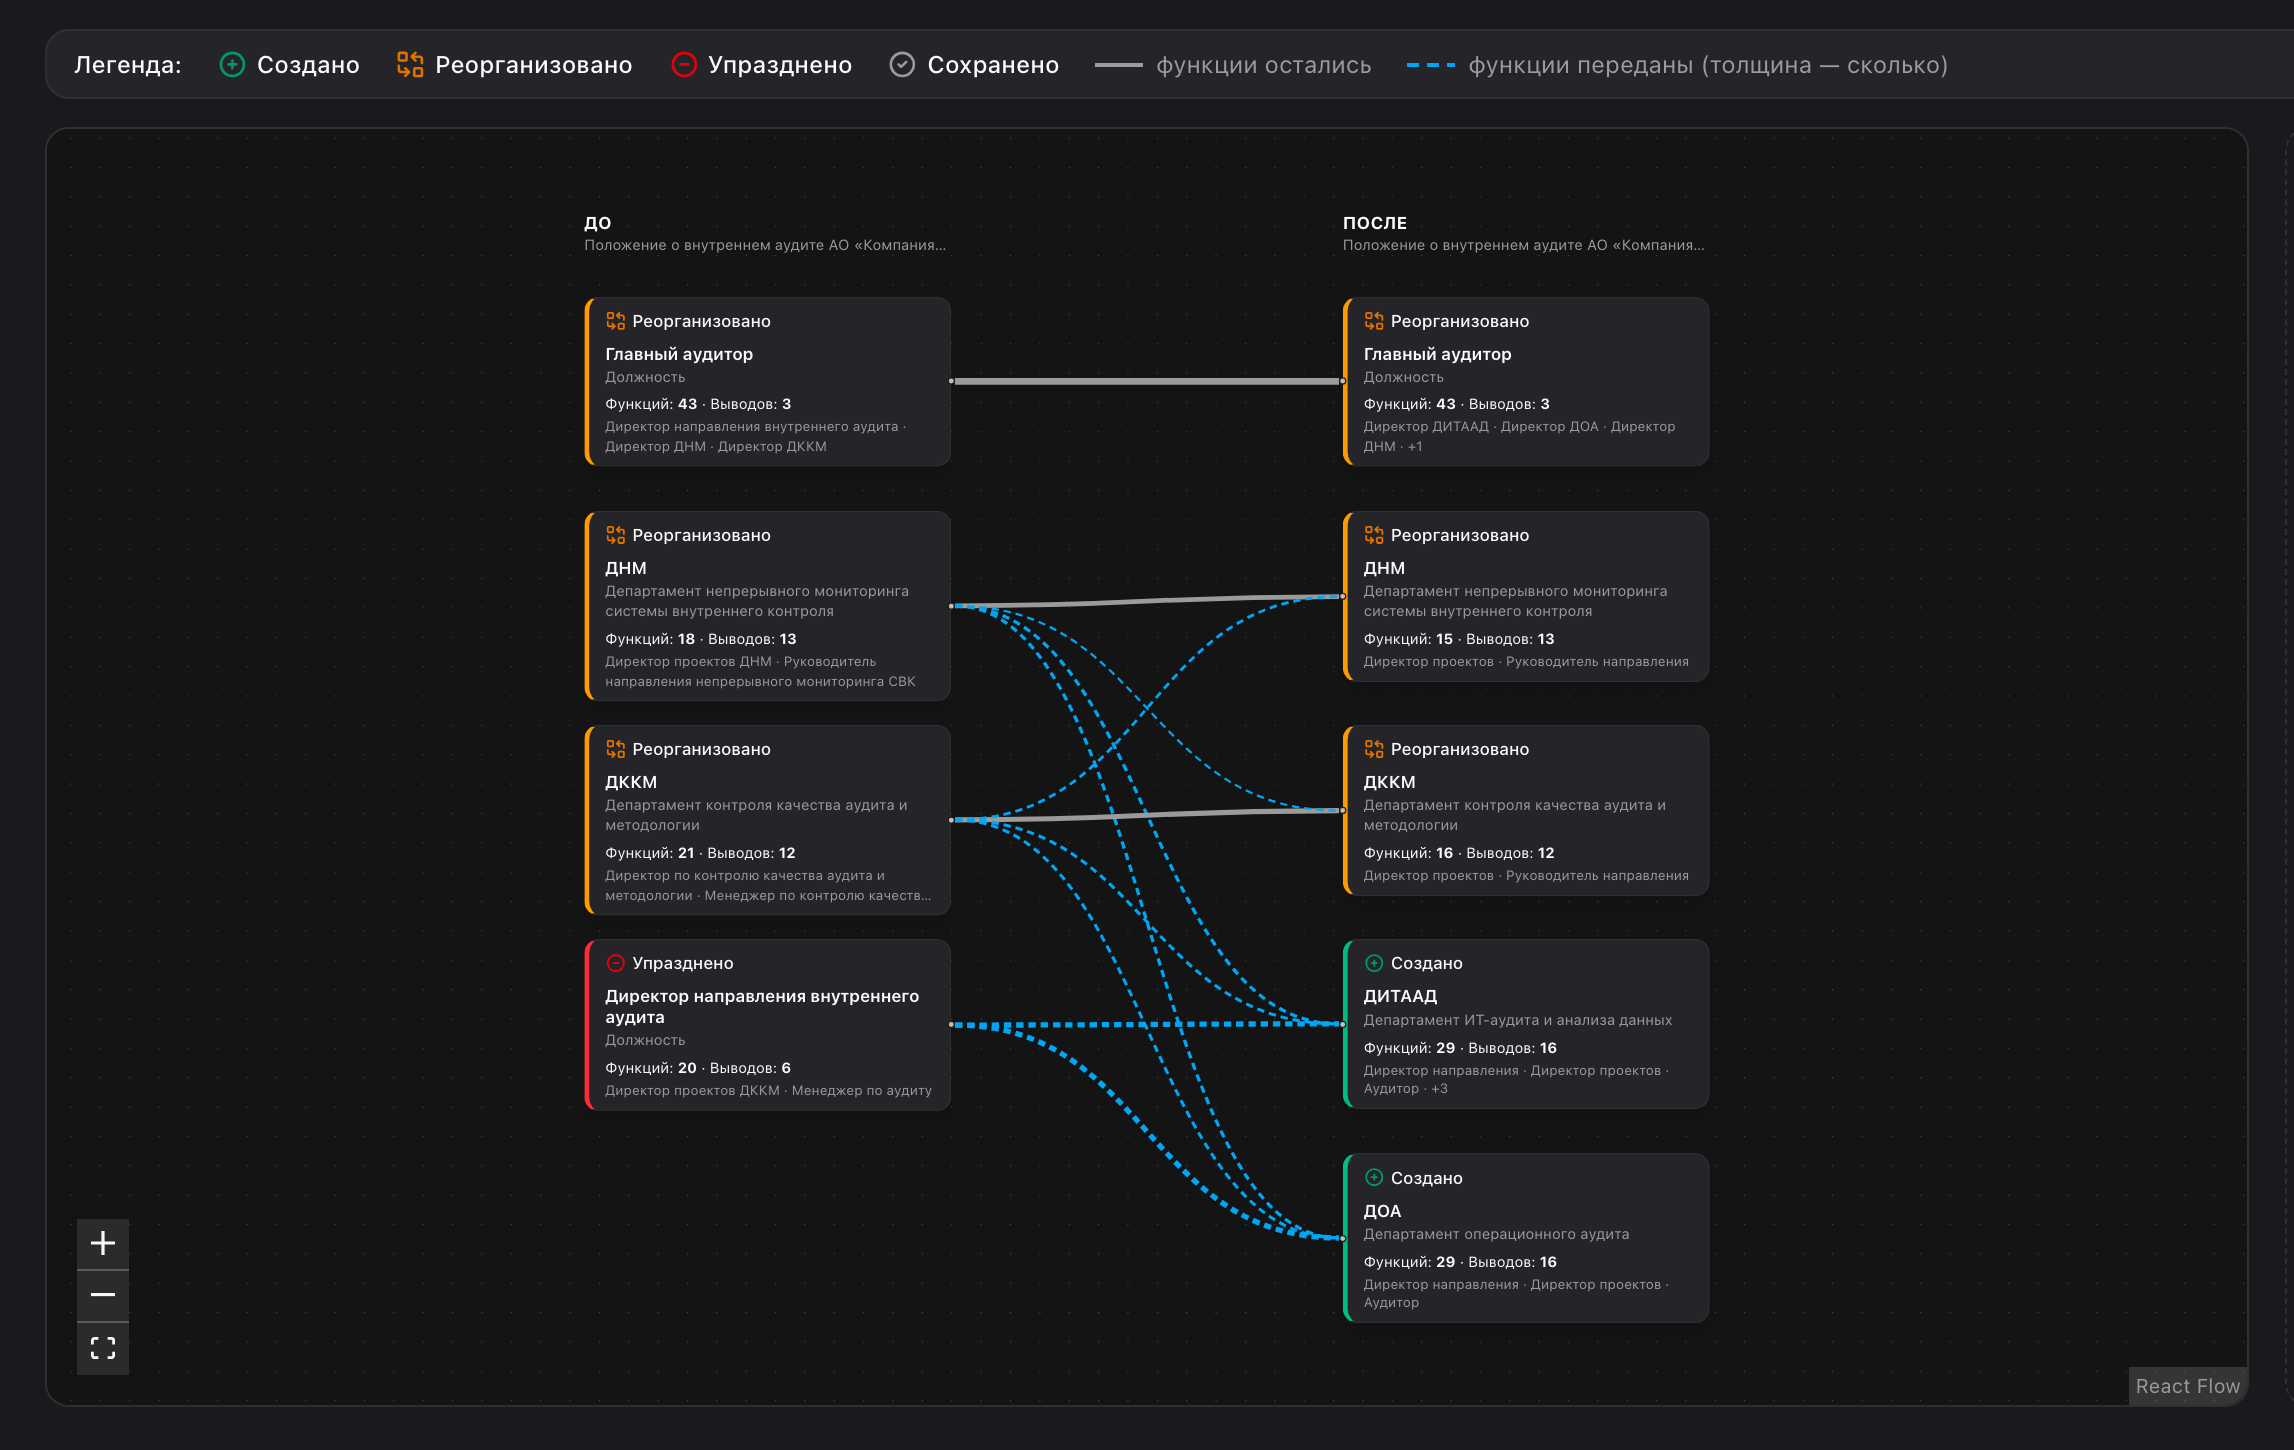
Task: Select the right ДККМ node title
Action: pyautogui.click(x=1389, y=782)
